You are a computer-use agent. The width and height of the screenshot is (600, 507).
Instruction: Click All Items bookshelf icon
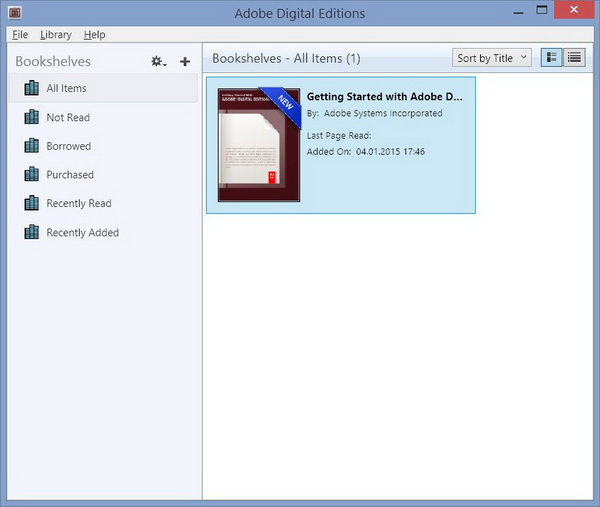click(x=31, y=88)
